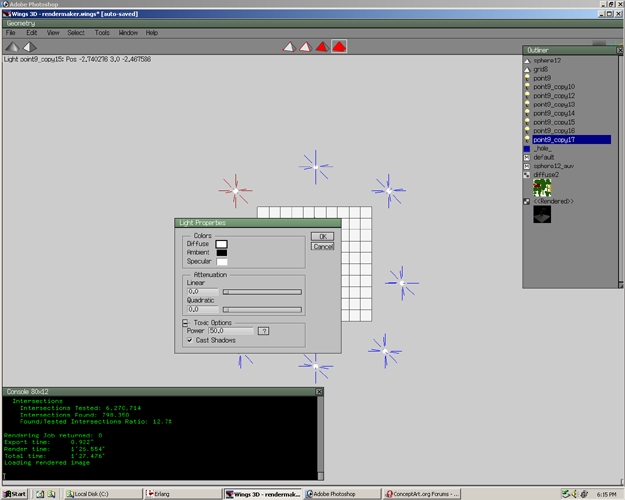Select the topmost blue point light in viewport

315,167
